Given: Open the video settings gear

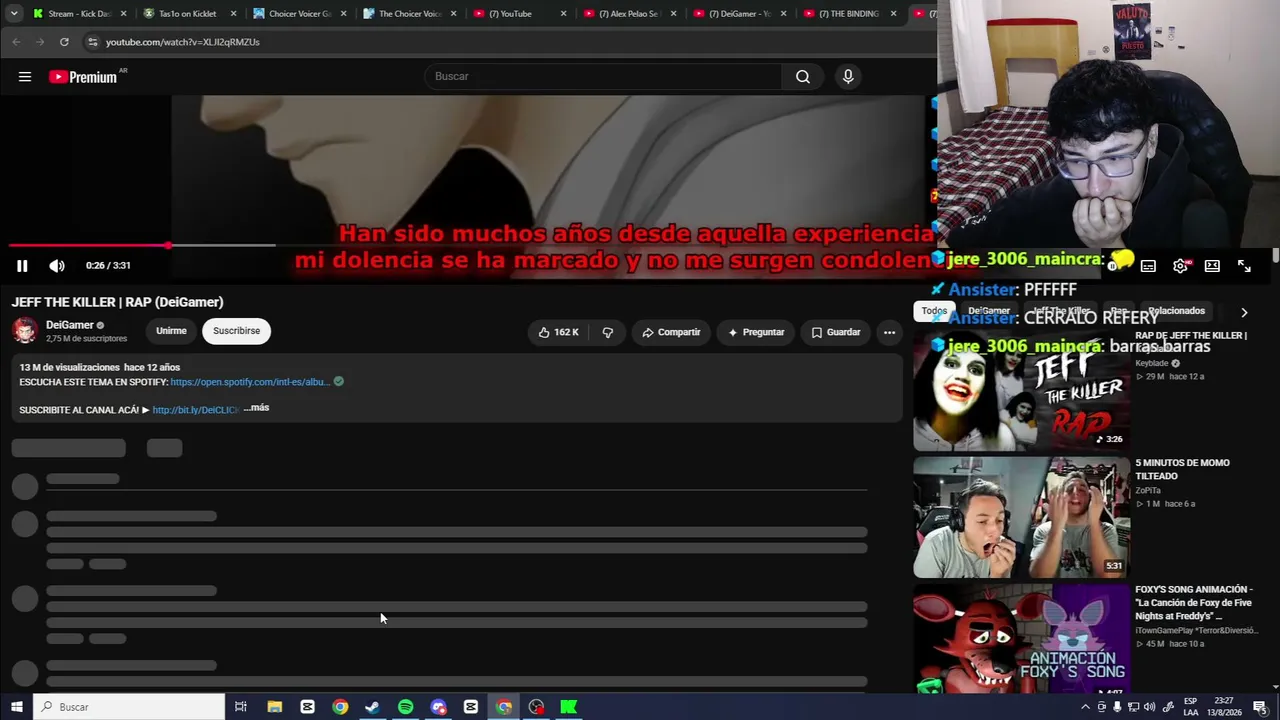Looking at the screenshot, I should click(1180, 266).
